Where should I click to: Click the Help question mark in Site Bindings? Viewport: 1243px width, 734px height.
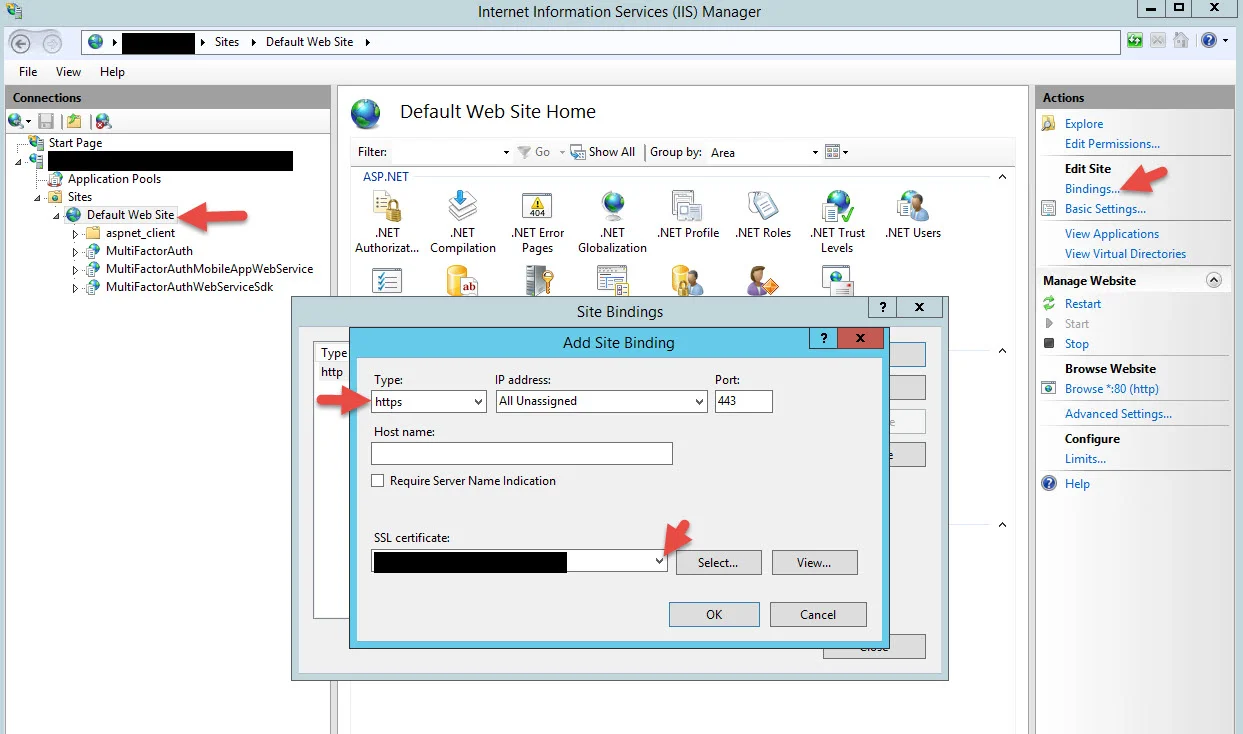[x=883, y=308]
